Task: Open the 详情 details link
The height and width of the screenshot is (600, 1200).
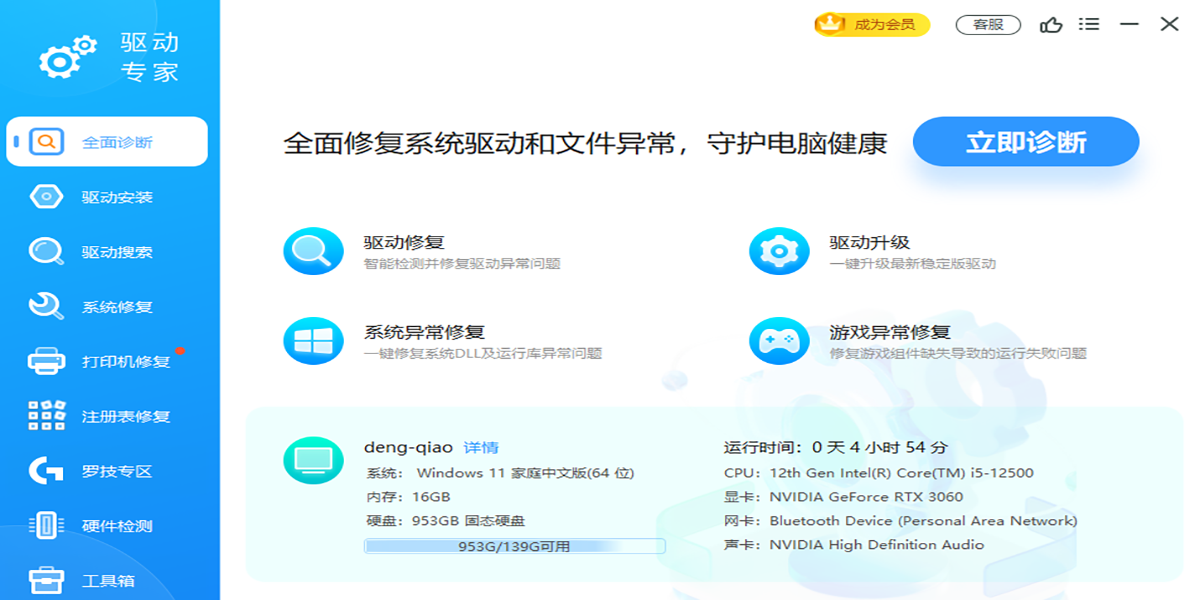Action: [x=481, y=447]
